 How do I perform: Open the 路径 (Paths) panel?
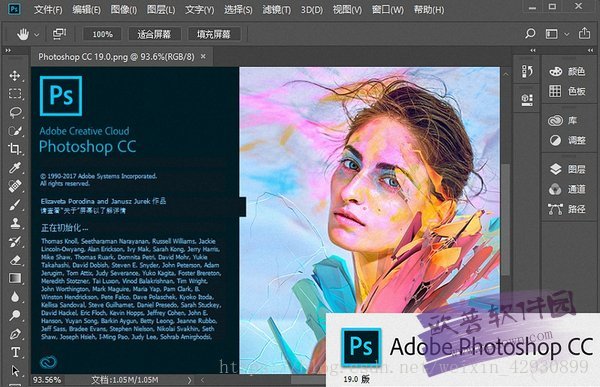click(x=567, y=209)
